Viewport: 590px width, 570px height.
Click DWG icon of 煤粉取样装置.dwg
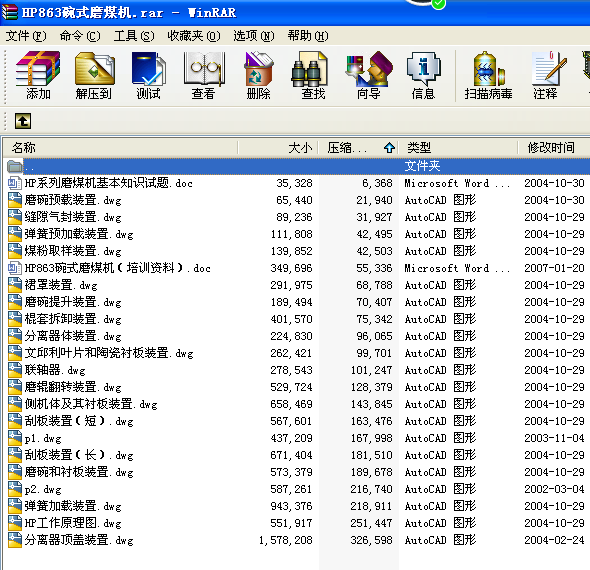pos(15,251)
